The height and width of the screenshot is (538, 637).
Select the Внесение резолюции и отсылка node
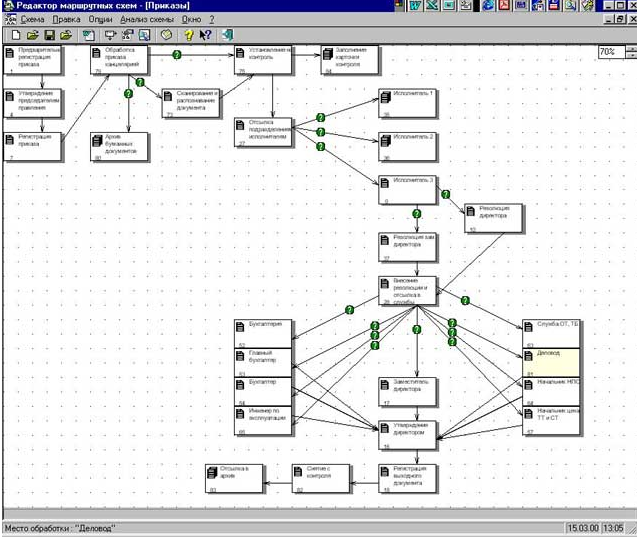(x=407, y=291)
